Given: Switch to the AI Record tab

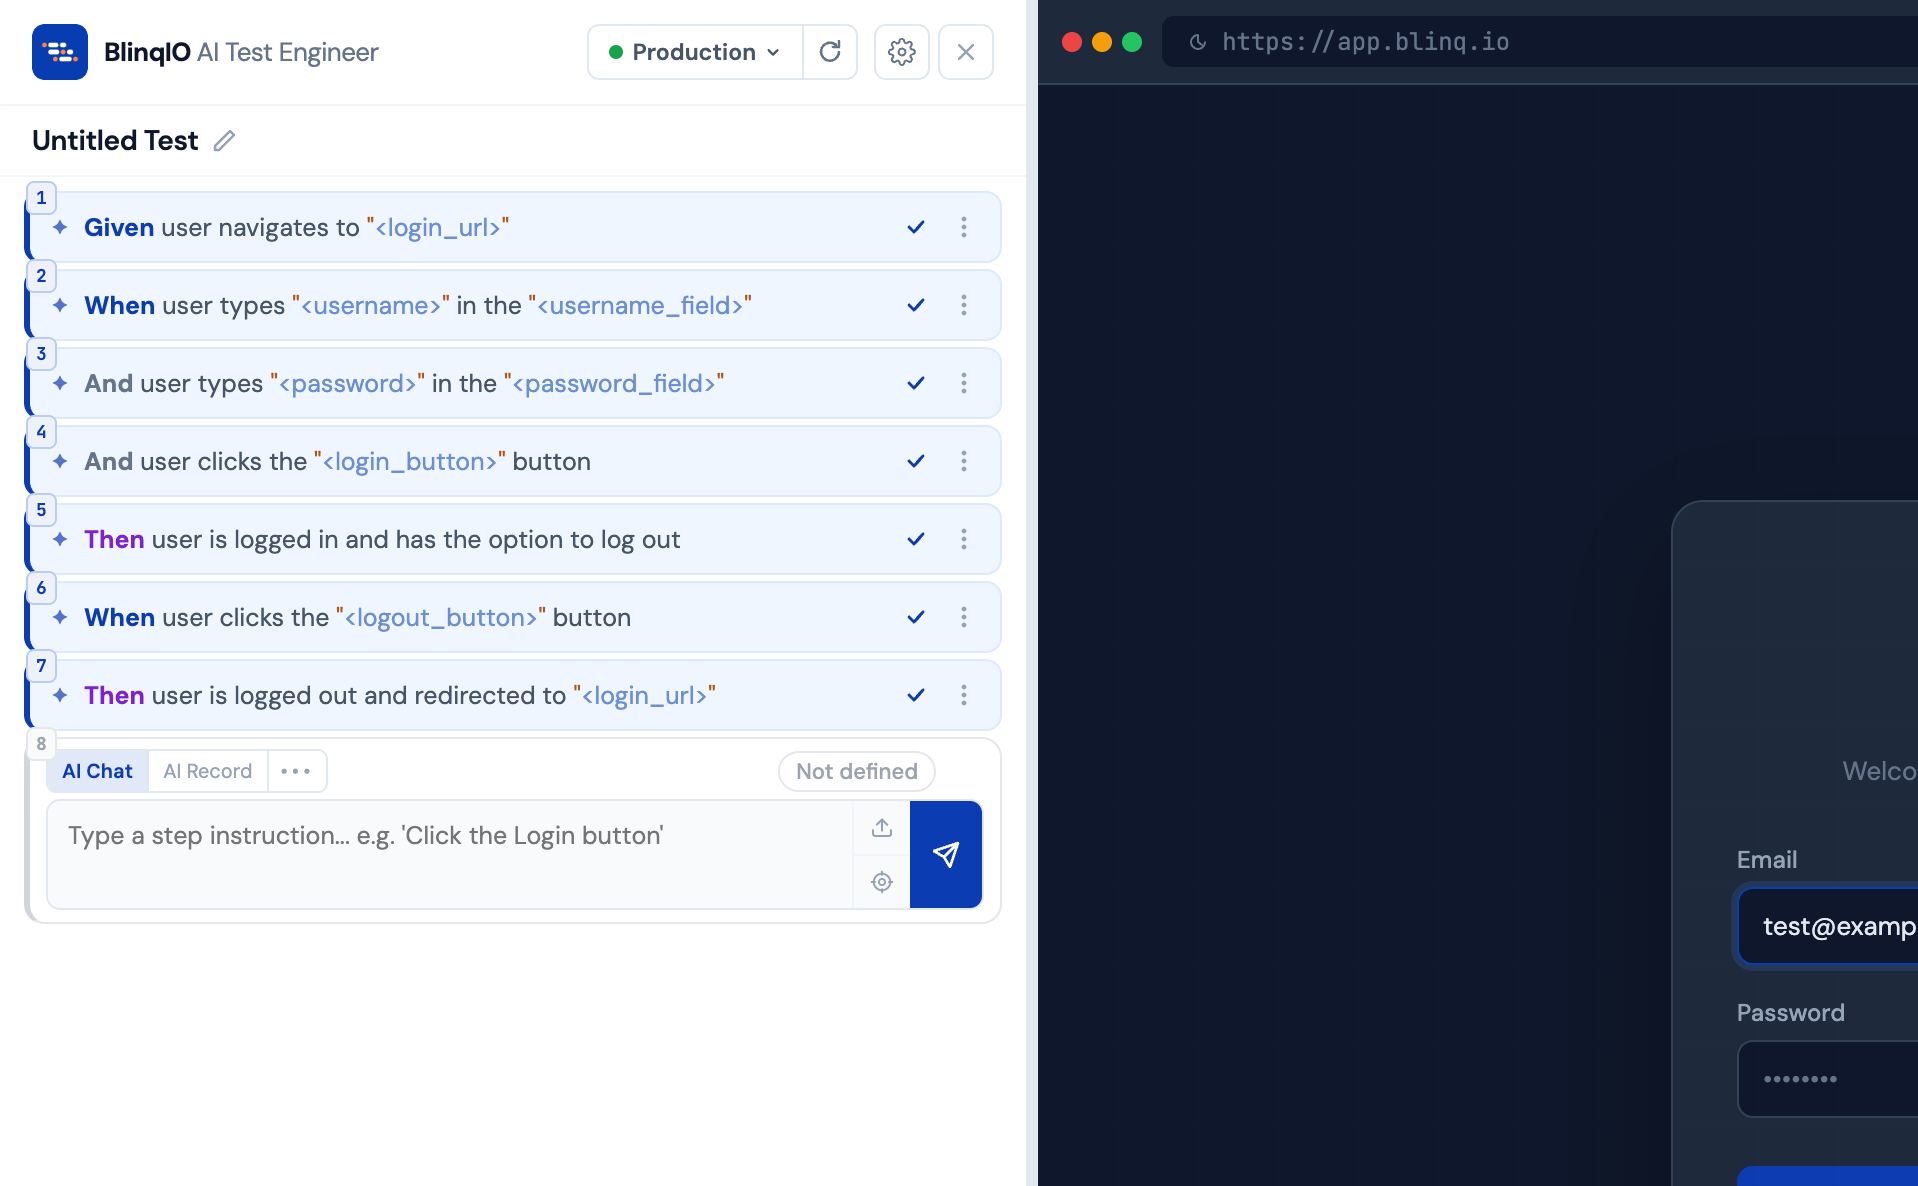Looking at the screenshot, I should (x=207, y=770).
